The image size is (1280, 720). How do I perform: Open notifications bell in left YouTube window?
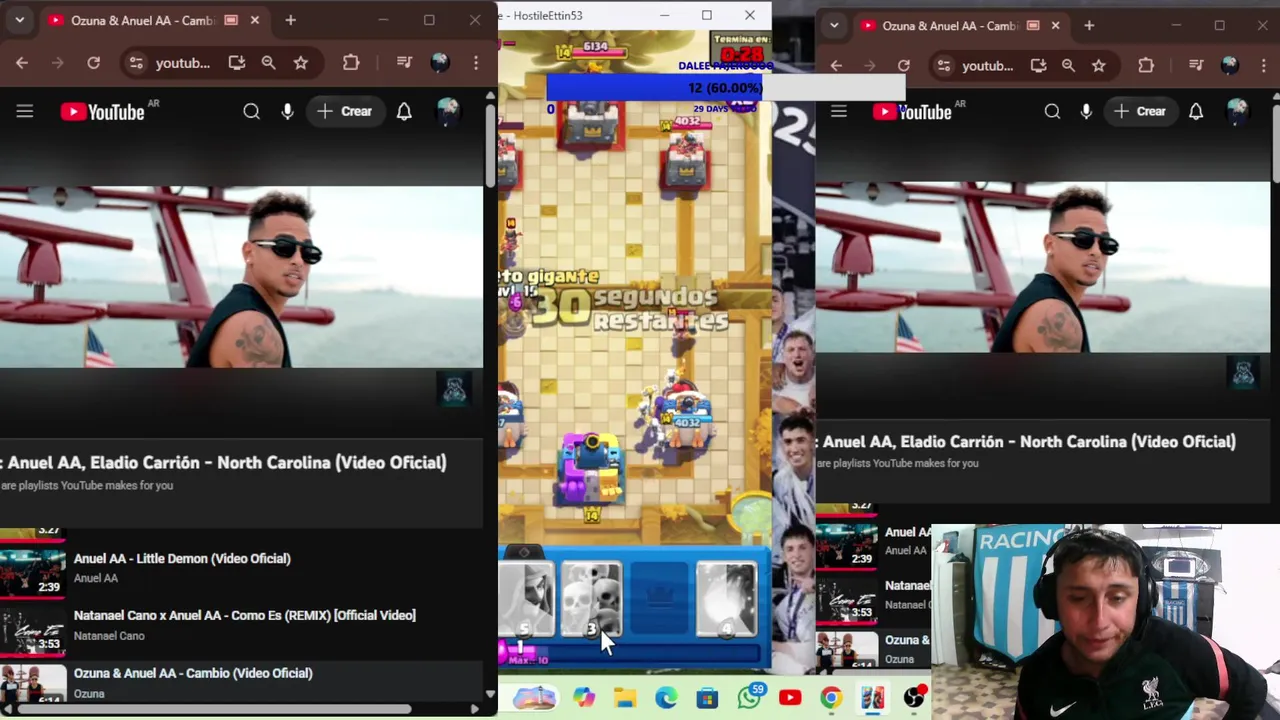[404, 112]
